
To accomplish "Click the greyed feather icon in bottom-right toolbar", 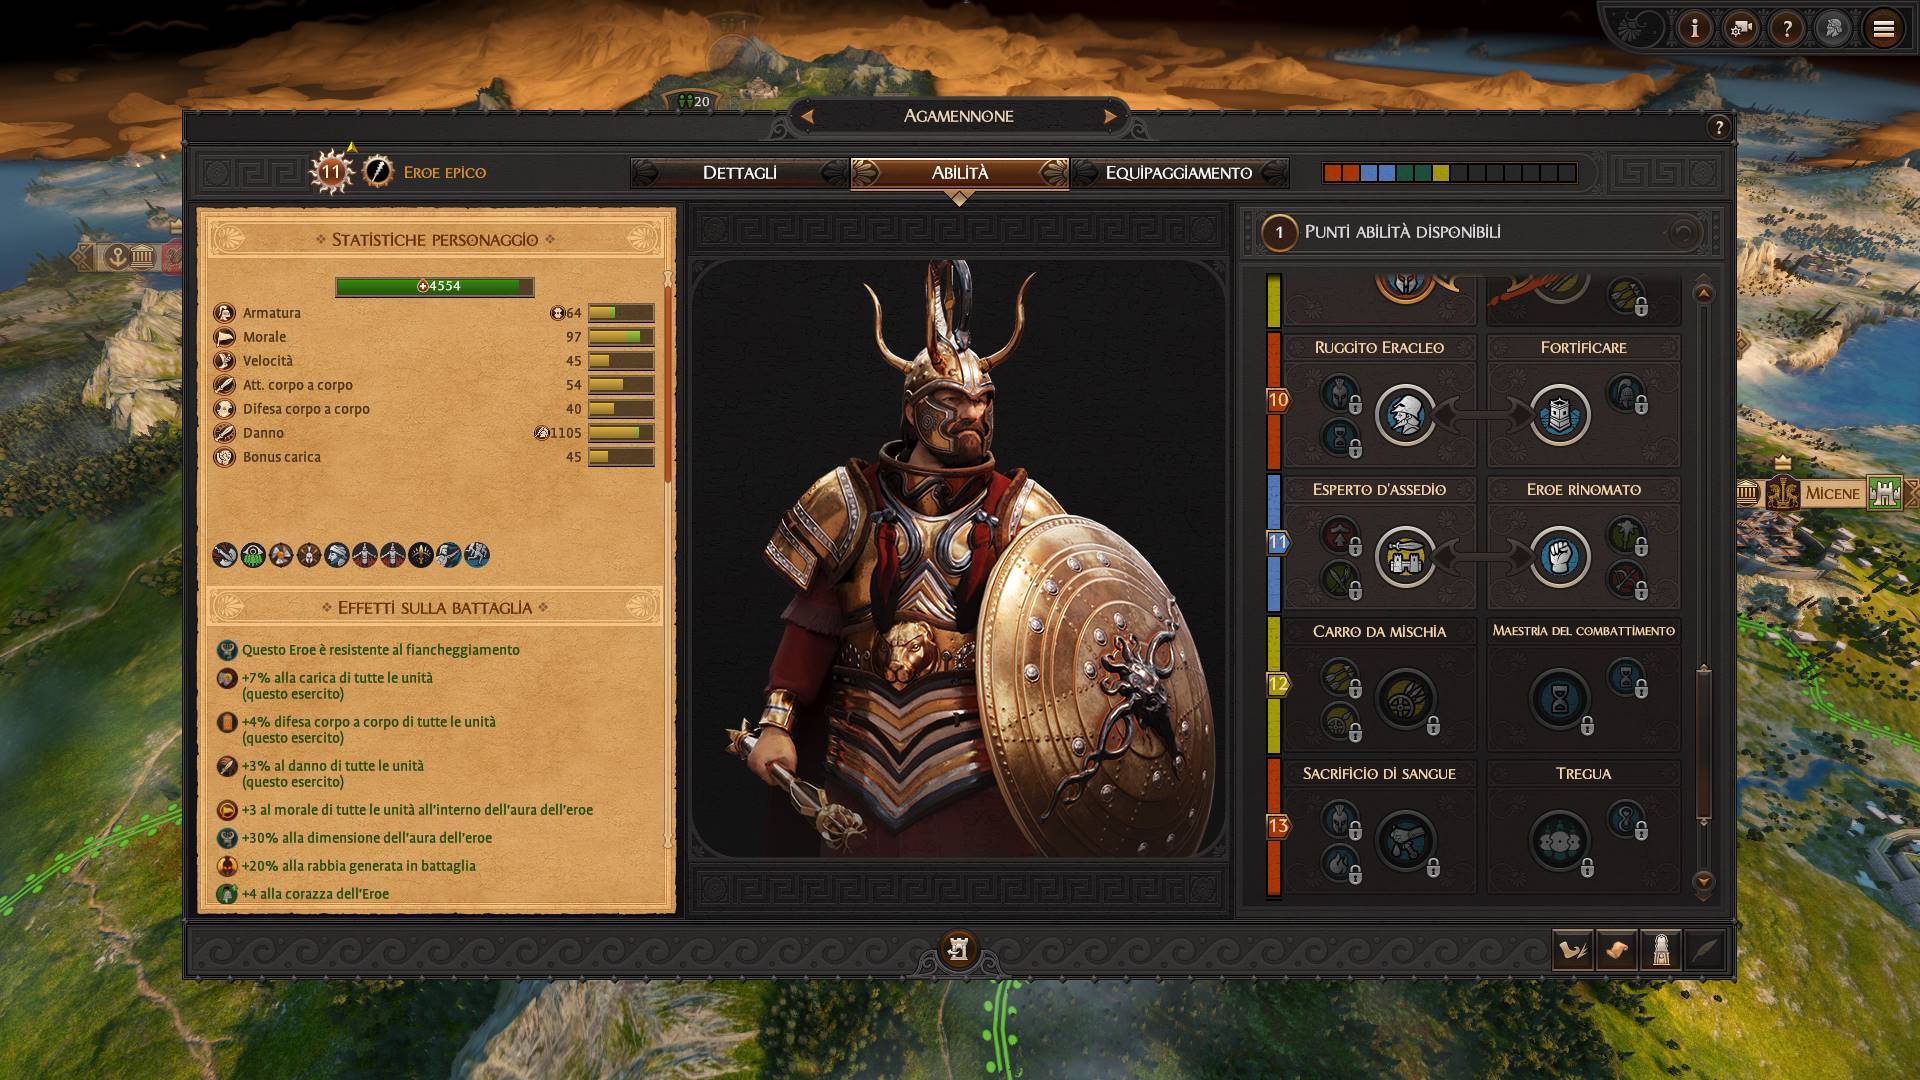I will pyautogui.click(x=1705, y=950).
